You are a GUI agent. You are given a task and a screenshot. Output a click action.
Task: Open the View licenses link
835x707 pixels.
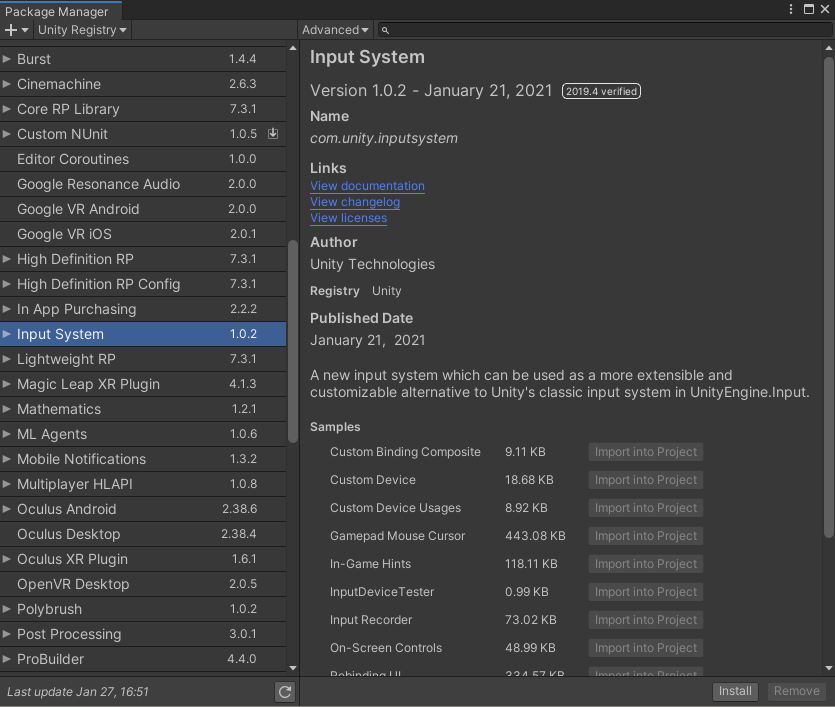pyautogui.click(x=349, y=218)
